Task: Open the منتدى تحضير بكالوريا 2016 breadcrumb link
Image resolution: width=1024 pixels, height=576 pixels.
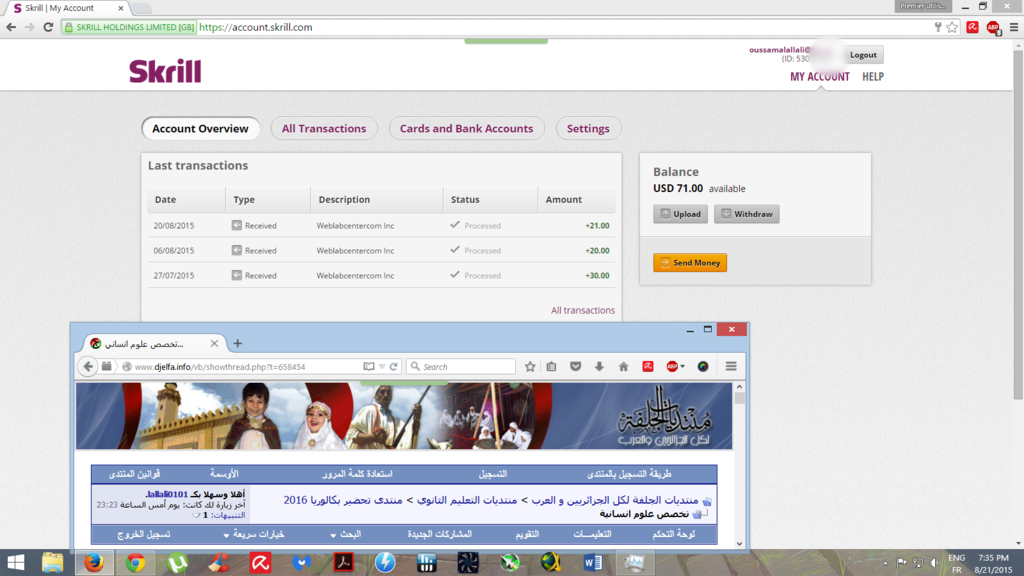Action: [343, 500]
